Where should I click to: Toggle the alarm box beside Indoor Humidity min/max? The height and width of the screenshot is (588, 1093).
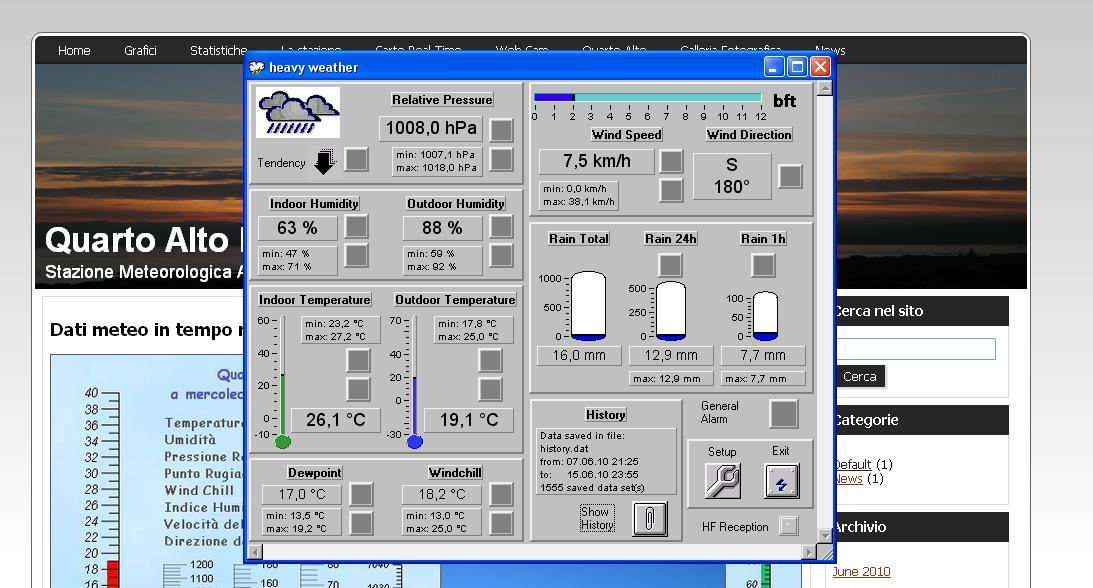(x=356, y=256)
